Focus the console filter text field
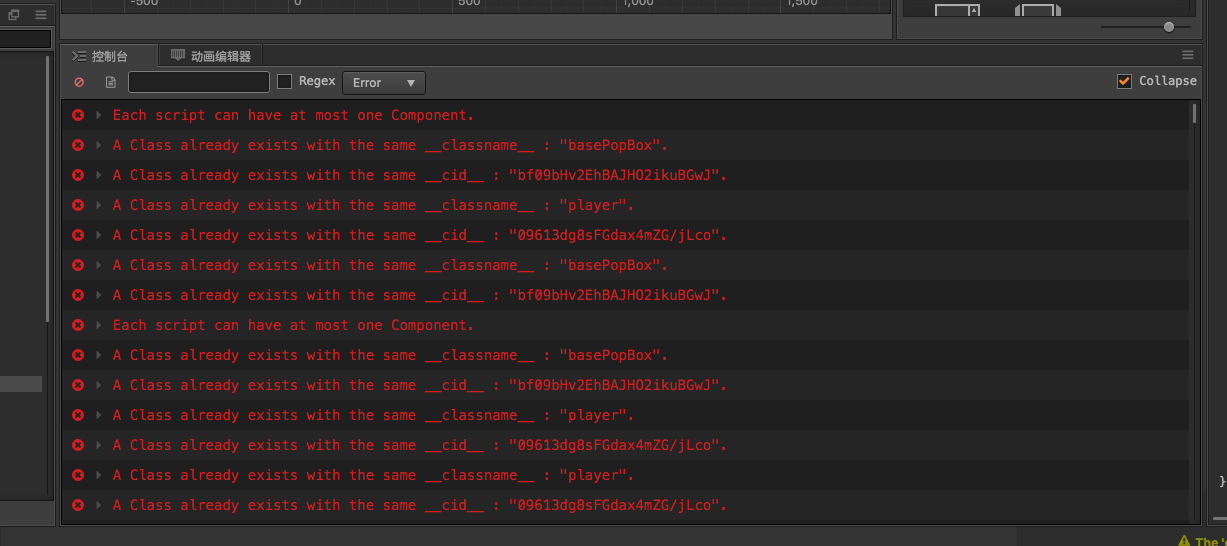This screenshot has width=1227, height=546. coord(198,82)
